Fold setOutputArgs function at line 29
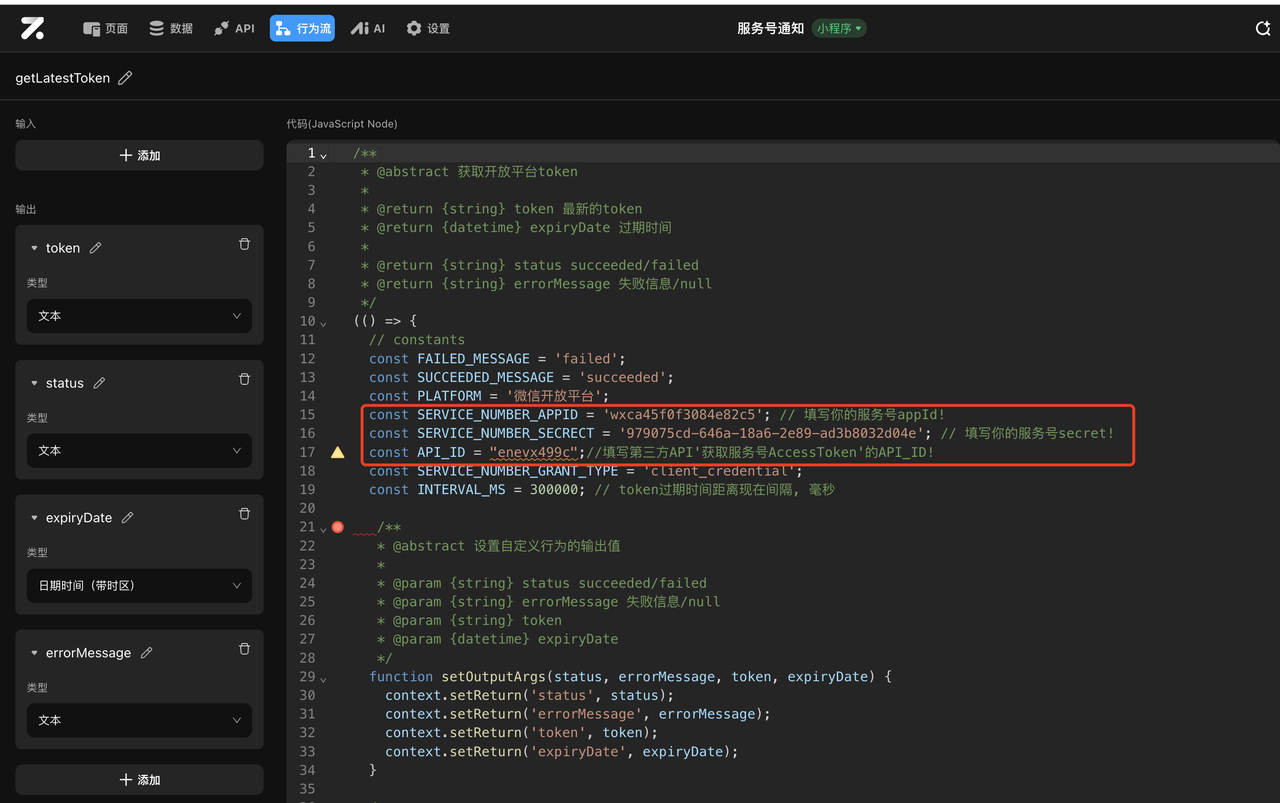Image resolution: width=1280 pixels, height=803 pixels. [323, 678]
